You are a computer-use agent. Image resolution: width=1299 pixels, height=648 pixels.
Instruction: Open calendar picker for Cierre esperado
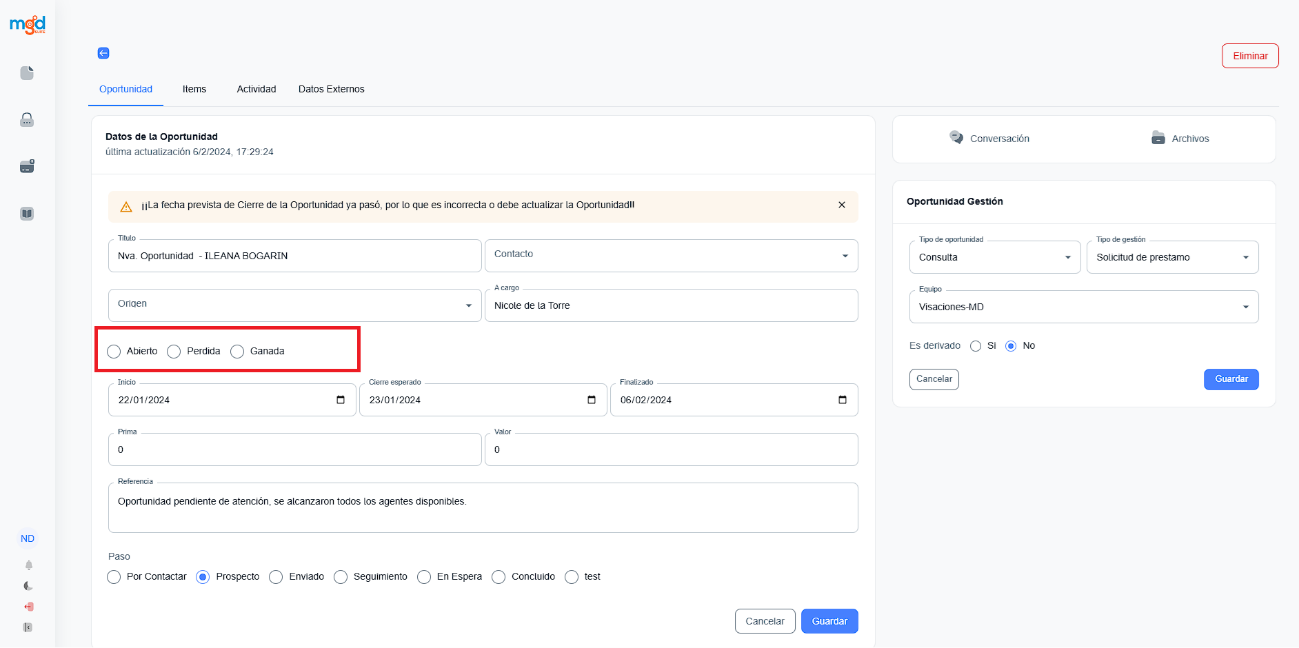pyautogui.click(x=592, y=400)
